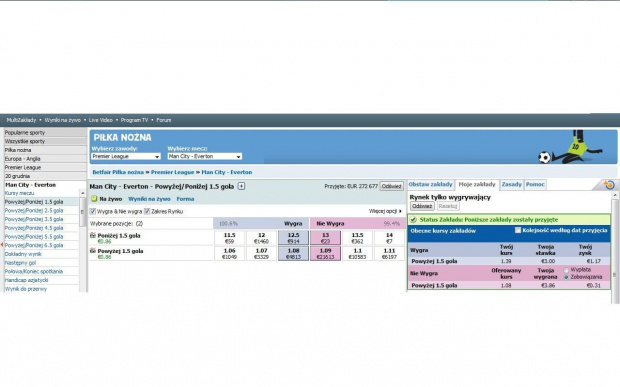Select Popularne sporty in sidebar

point(45,132)
